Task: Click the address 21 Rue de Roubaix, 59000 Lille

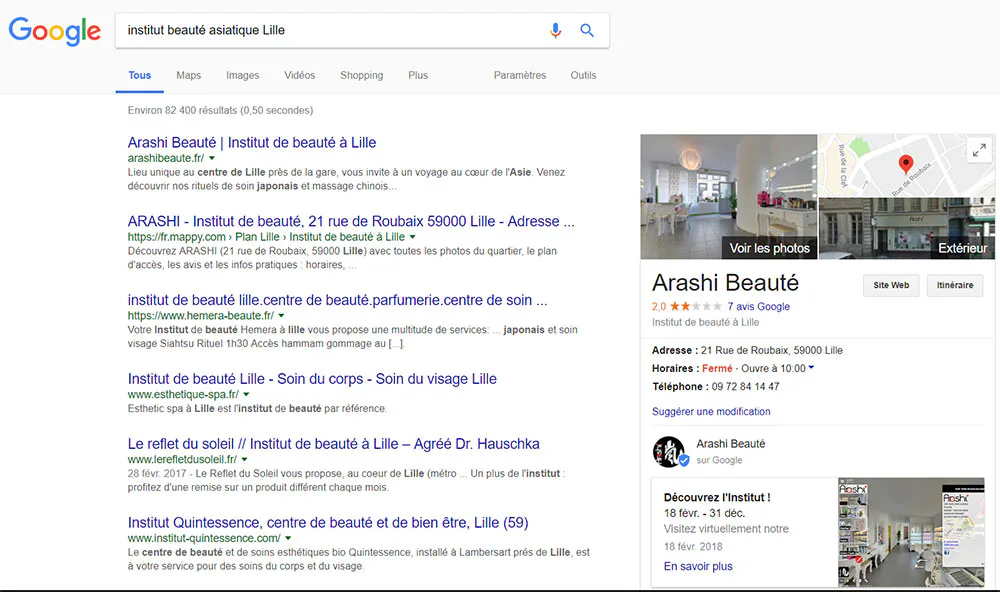Action: point(772,350)
